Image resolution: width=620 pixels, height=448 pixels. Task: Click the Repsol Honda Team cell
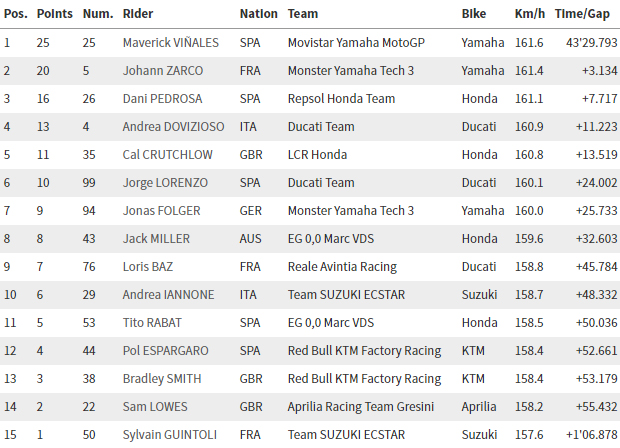341,99
